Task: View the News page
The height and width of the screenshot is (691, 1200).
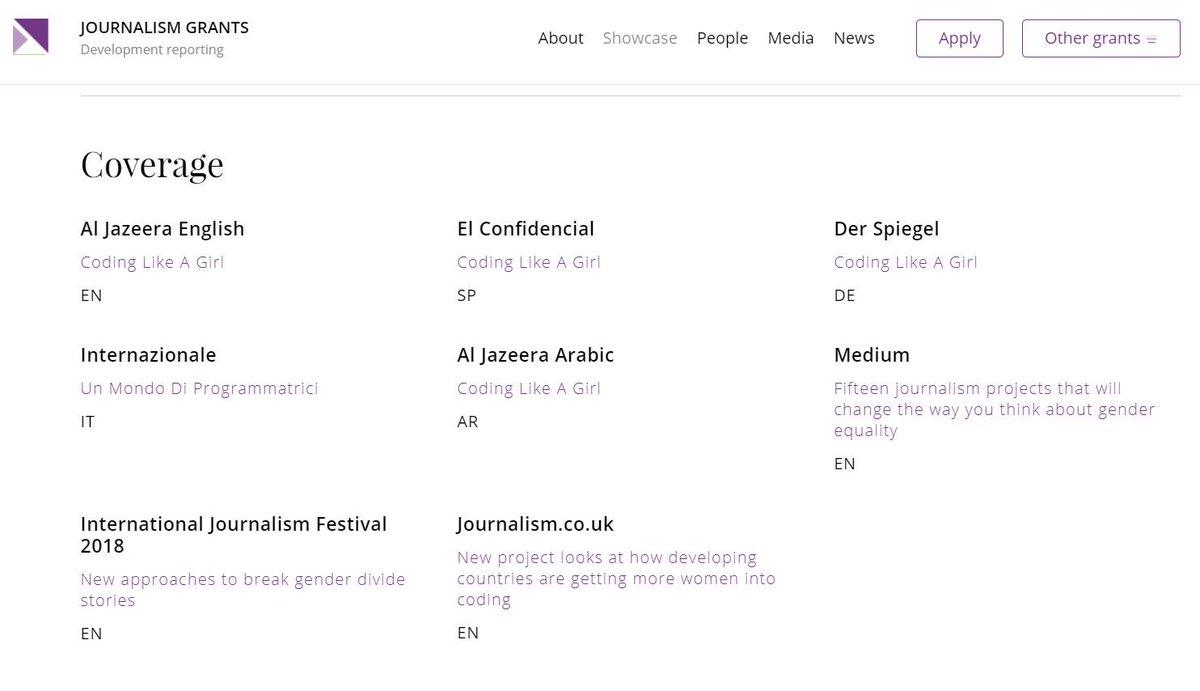Action: 854,38
